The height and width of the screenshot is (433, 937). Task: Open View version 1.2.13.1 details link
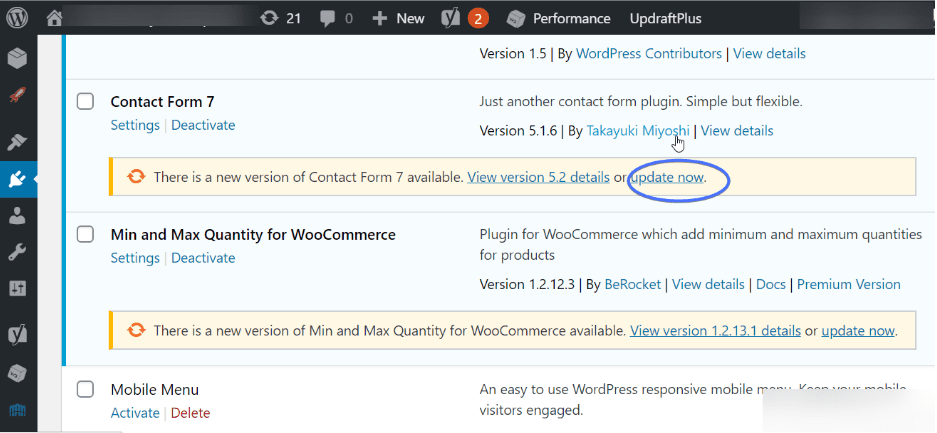tap(715, 331)
